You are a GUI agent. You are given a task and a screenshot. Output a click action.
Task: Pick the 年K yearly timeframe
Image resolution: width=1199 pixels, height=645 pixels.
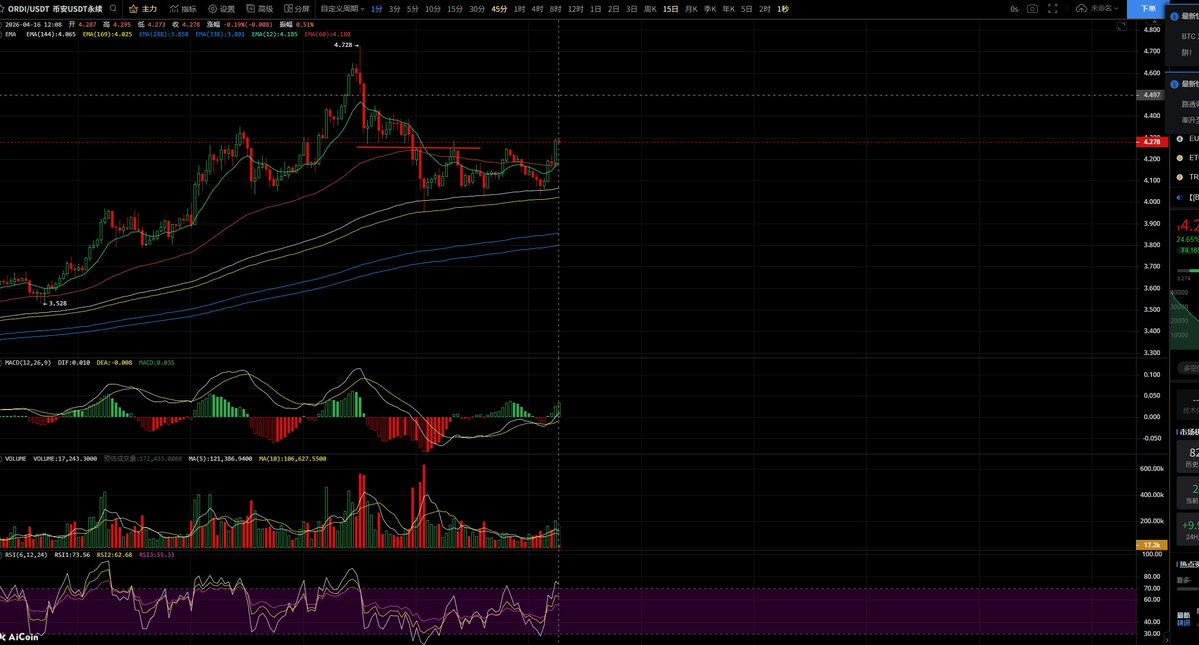(x=729, y=9)
